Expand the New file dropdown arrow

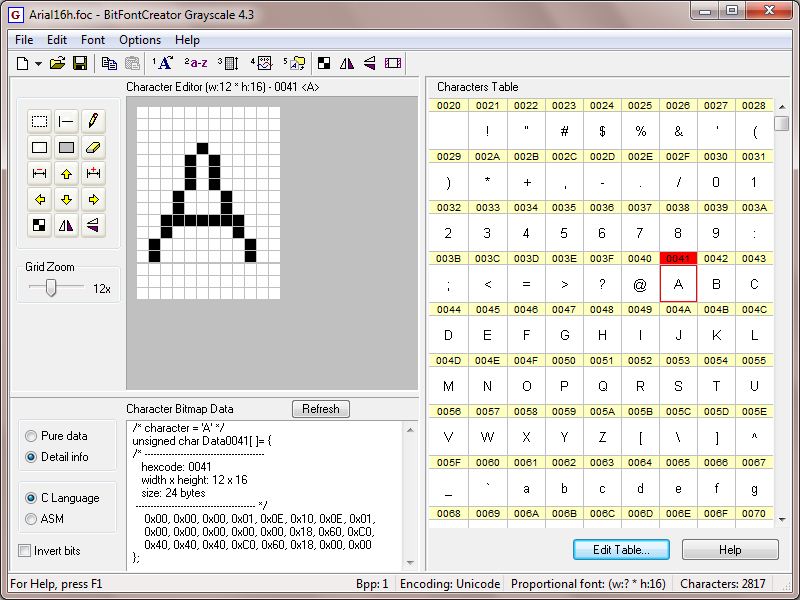pyautogui.click(x=38, y=63)
